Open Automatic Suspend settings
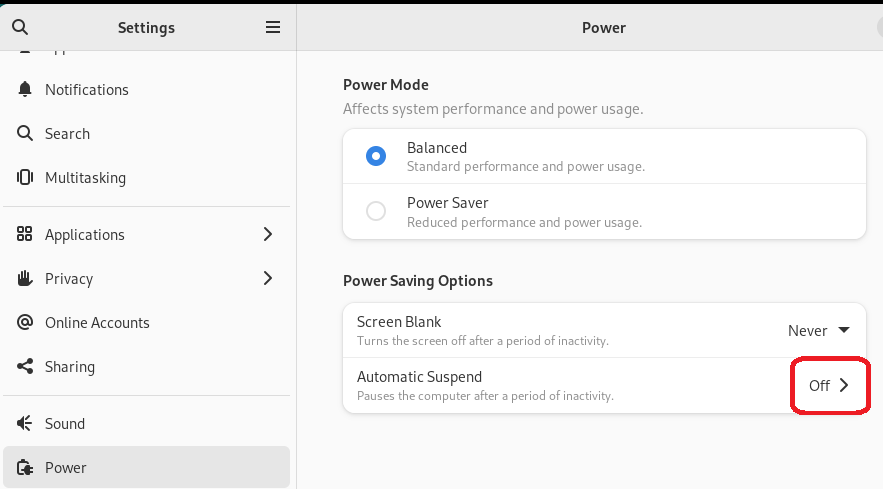 click(829, 385)
